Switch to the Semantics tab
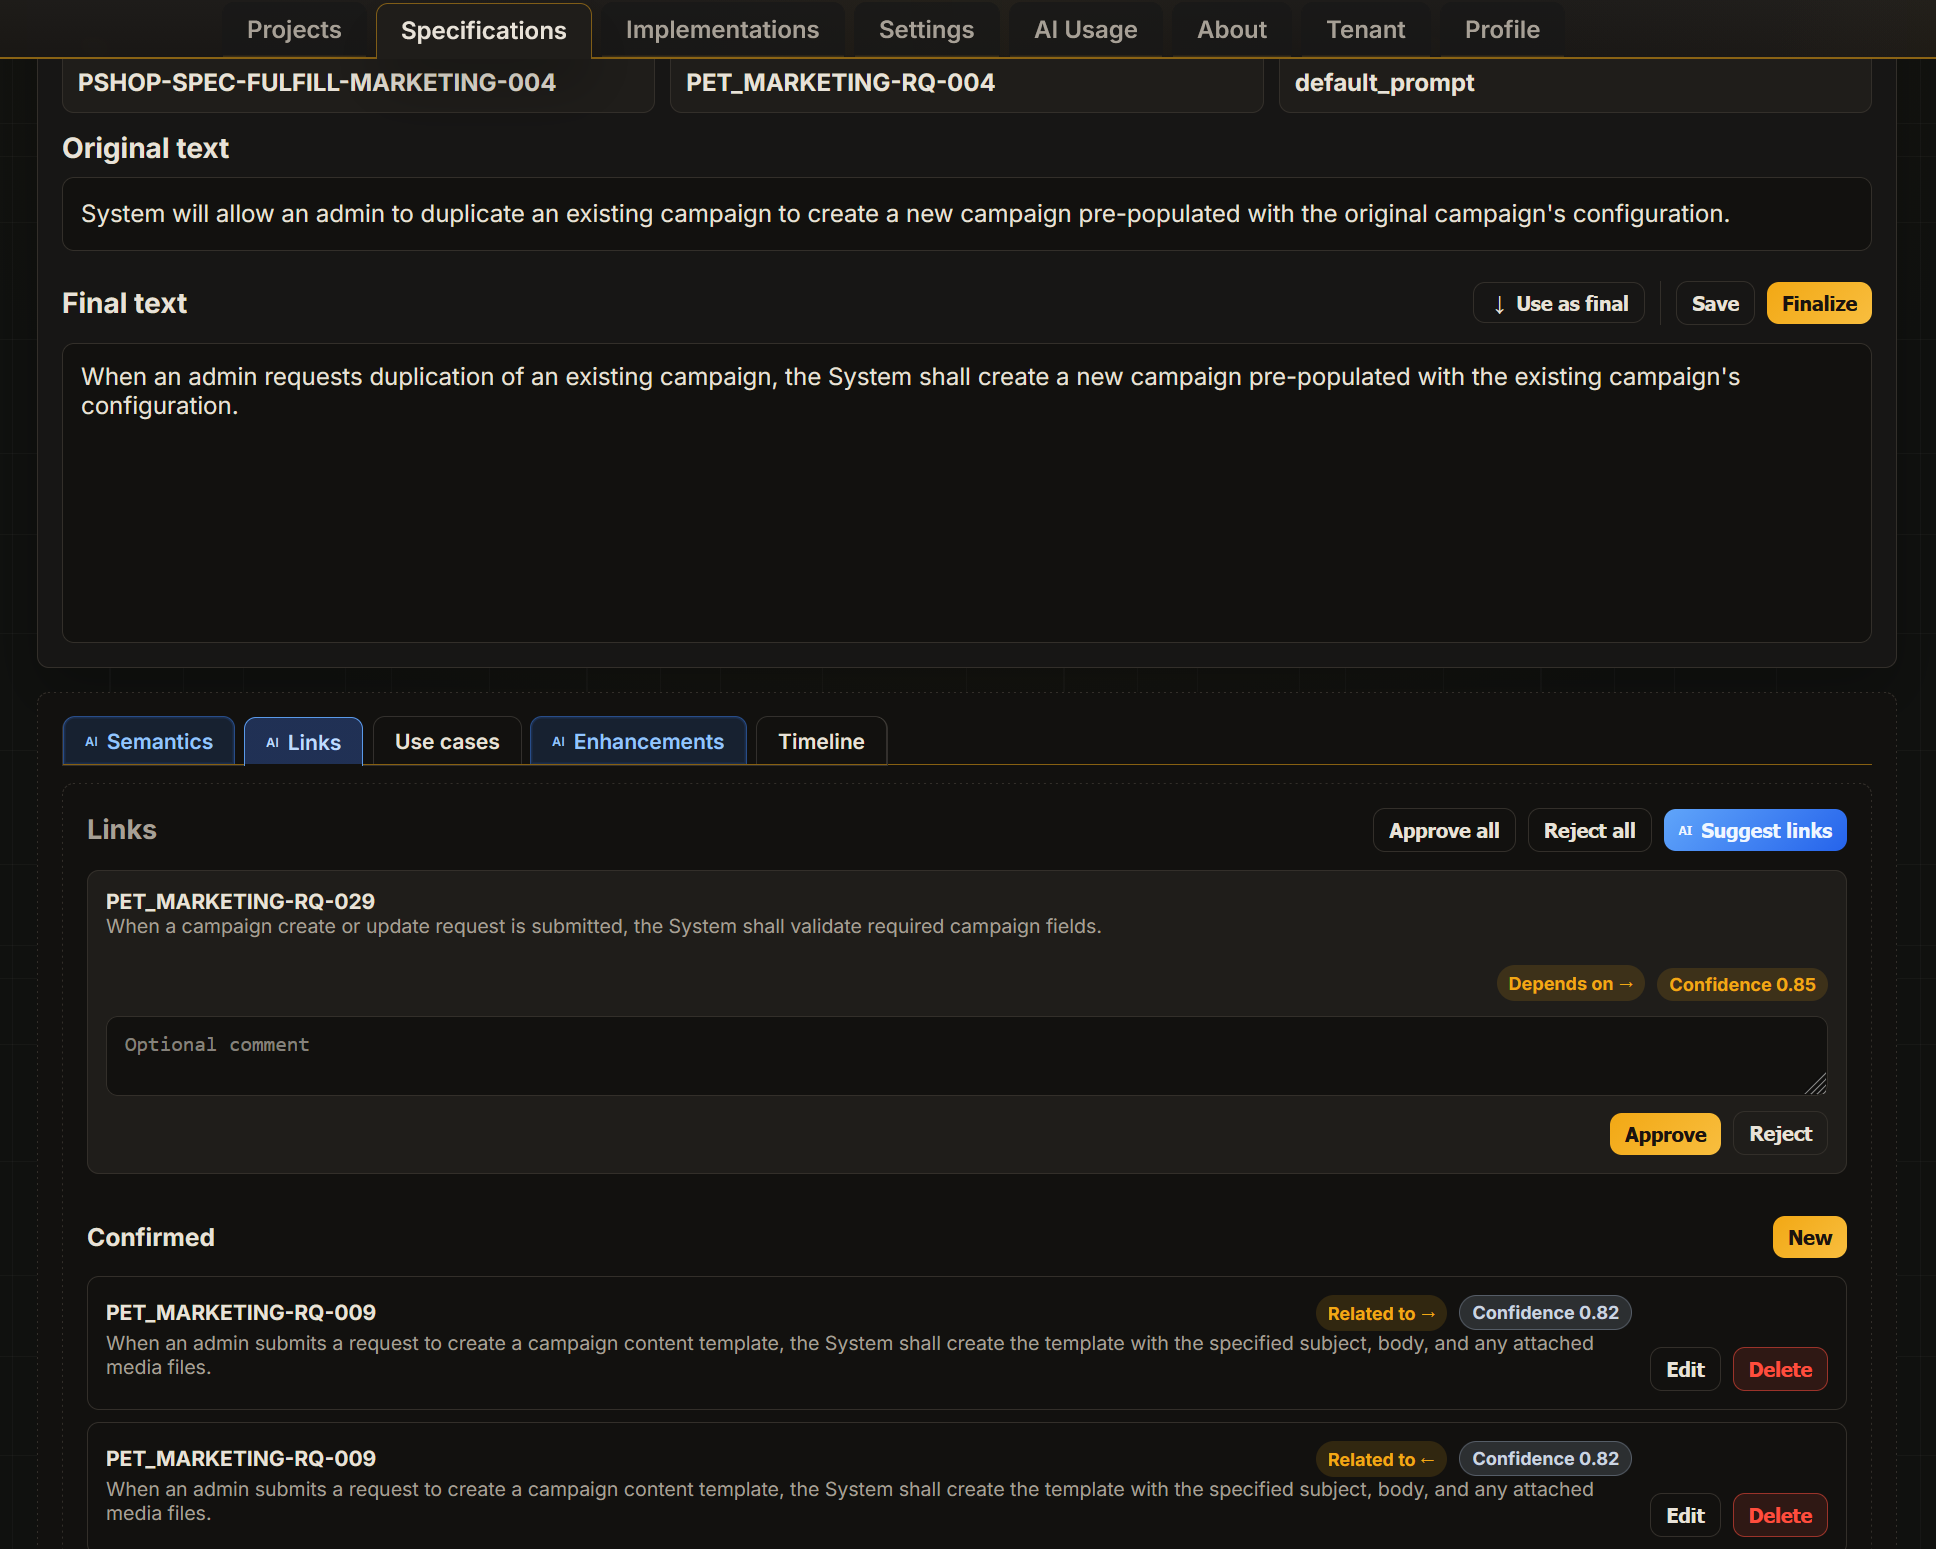Image resolution: width=1936 pixels, height=1549 pixels. tap(149, 741)
